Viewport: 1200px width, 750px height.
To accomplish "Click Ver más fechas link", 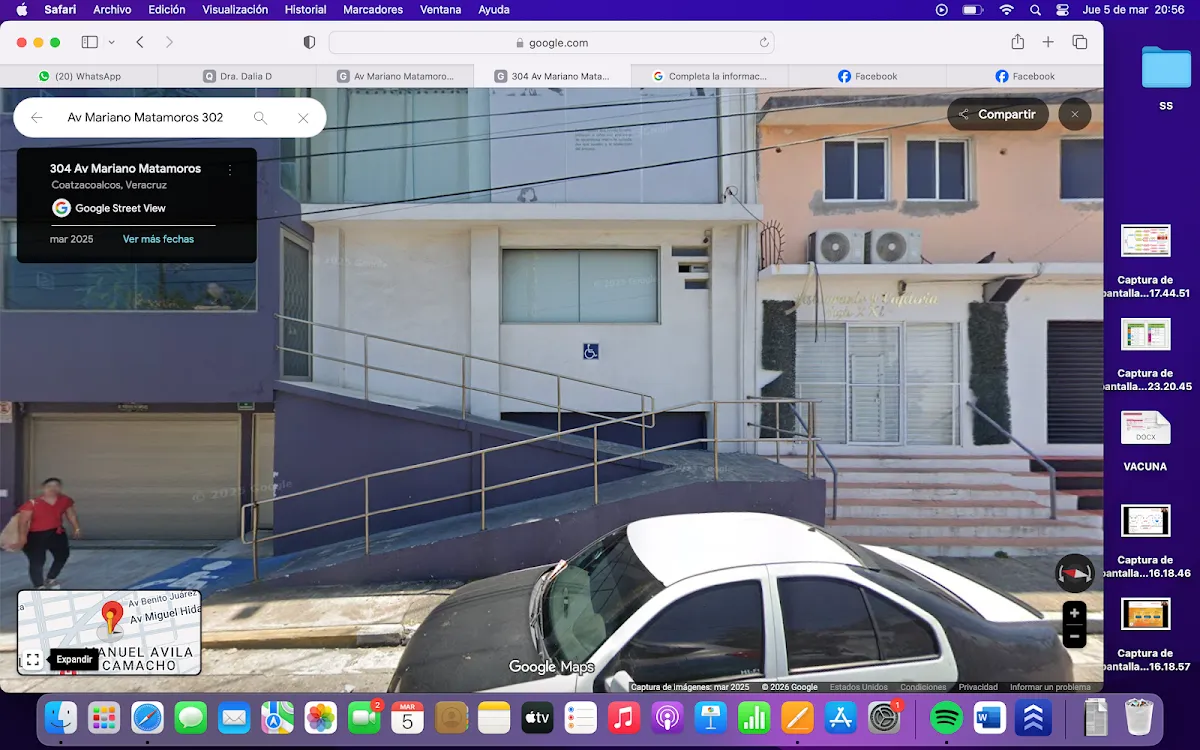I will 158,239.
